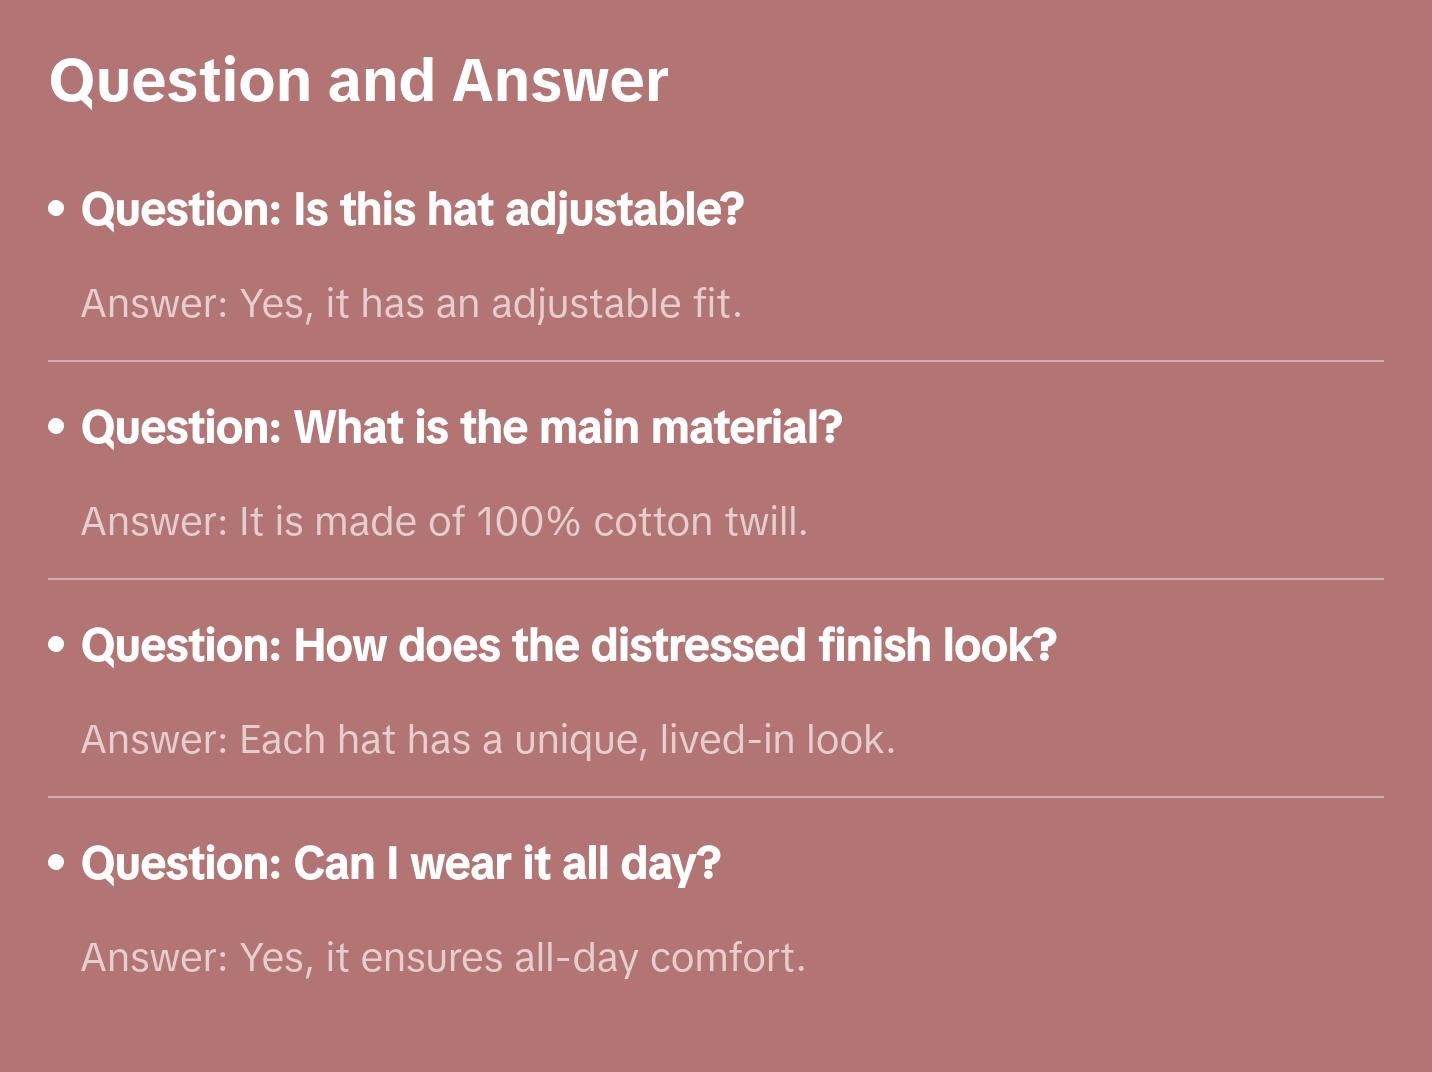Viewport: 1432px width, 1072px height.
Task: Select the 100% cotton twill answer text
Action: [x=444, y=522]
